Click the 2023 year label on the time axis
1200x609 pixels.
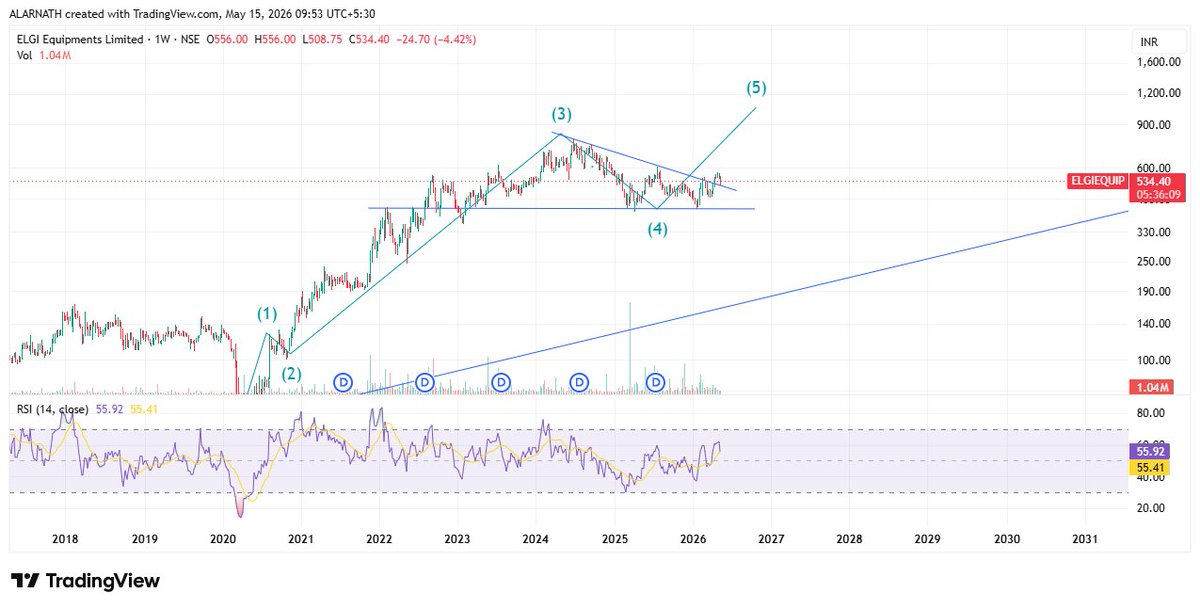tap(457, 538)
